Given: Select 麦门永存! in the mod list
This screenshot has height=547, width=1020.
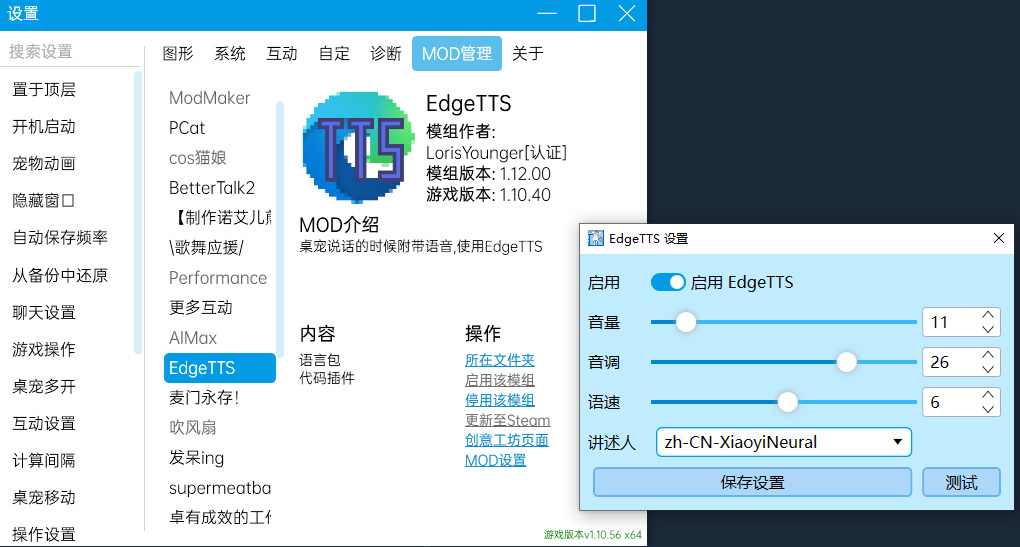Looking at the screenshot, I should (220, 397).
